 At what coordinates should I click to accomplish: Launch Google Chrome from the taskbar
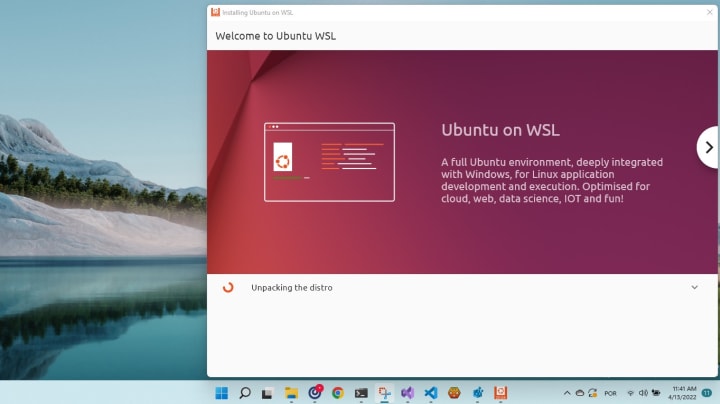coord(338,393)
